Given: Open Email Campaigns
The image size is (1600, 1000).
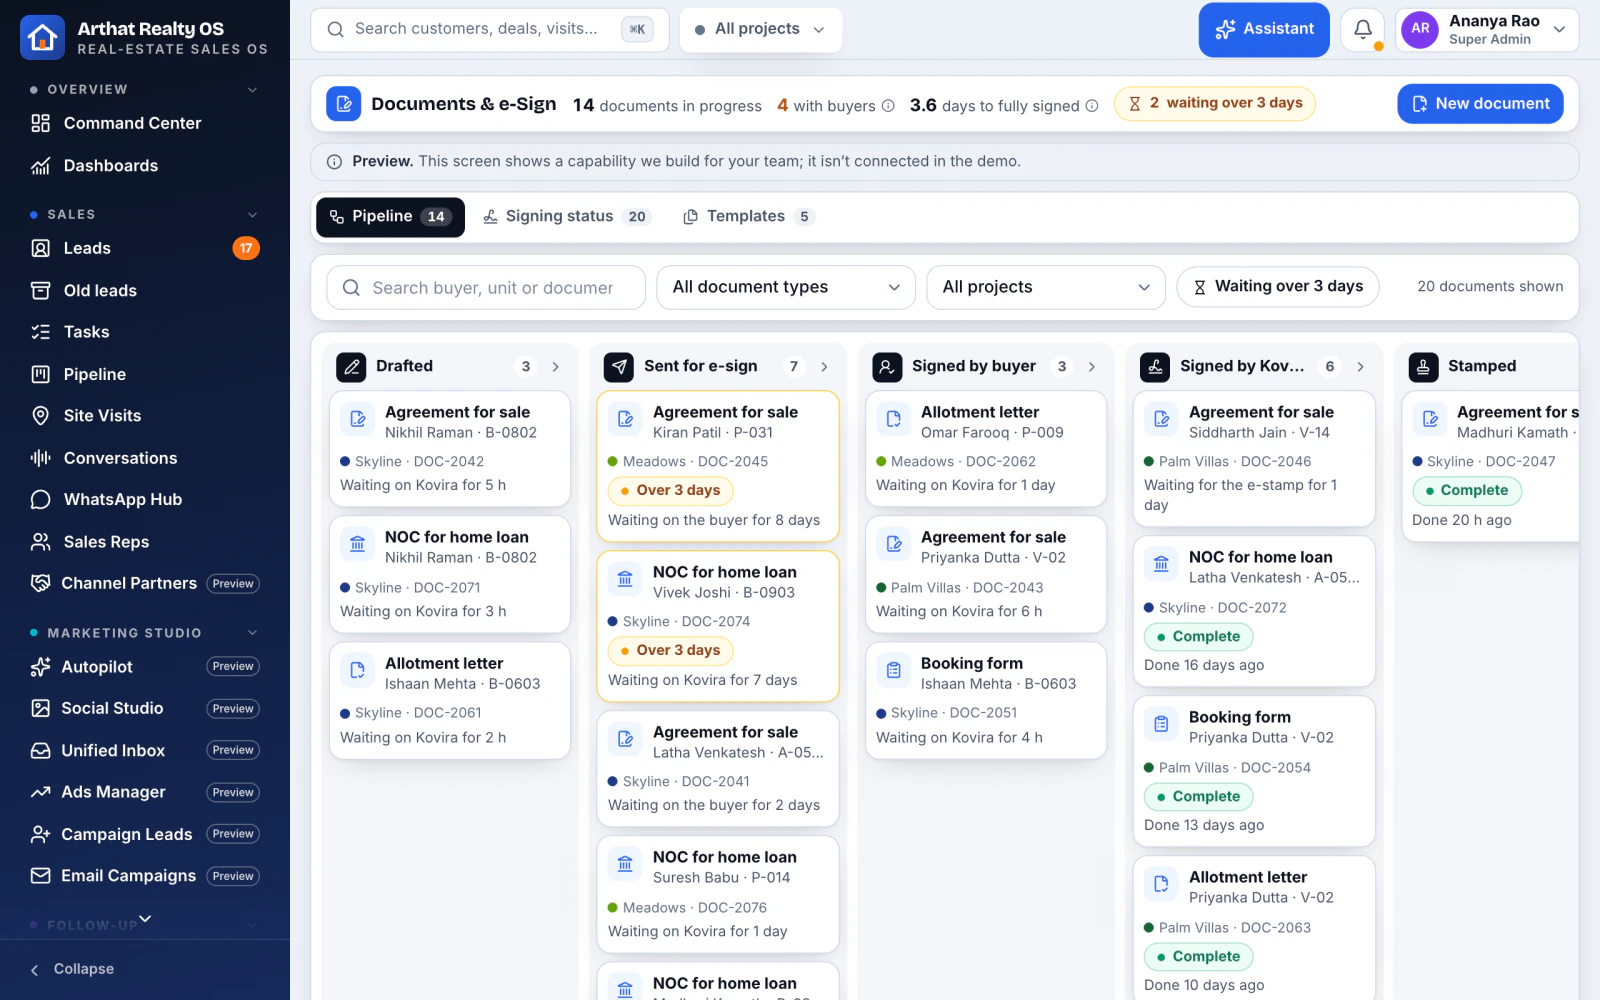Looking at the screenshot, I should 145,876.
